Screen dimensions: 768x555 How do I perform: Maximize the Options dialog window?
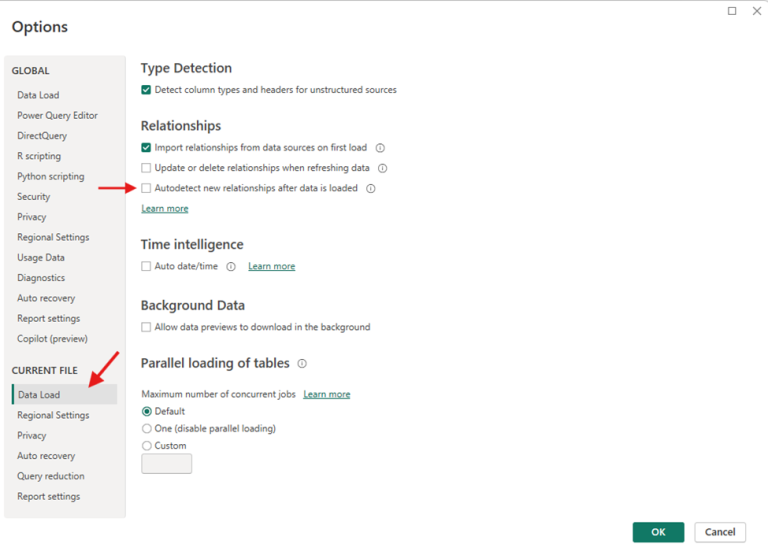pos(732,11)
